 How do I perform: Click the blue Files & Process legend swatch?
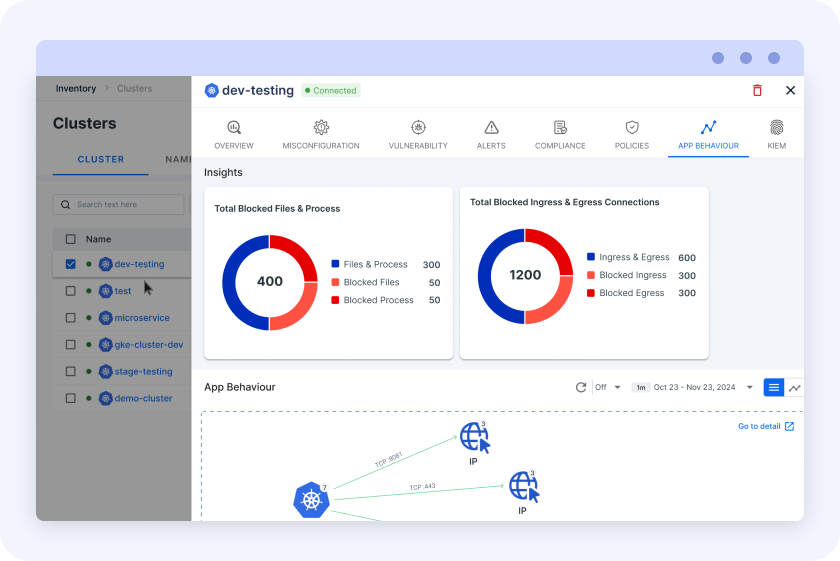click(336, 265)
